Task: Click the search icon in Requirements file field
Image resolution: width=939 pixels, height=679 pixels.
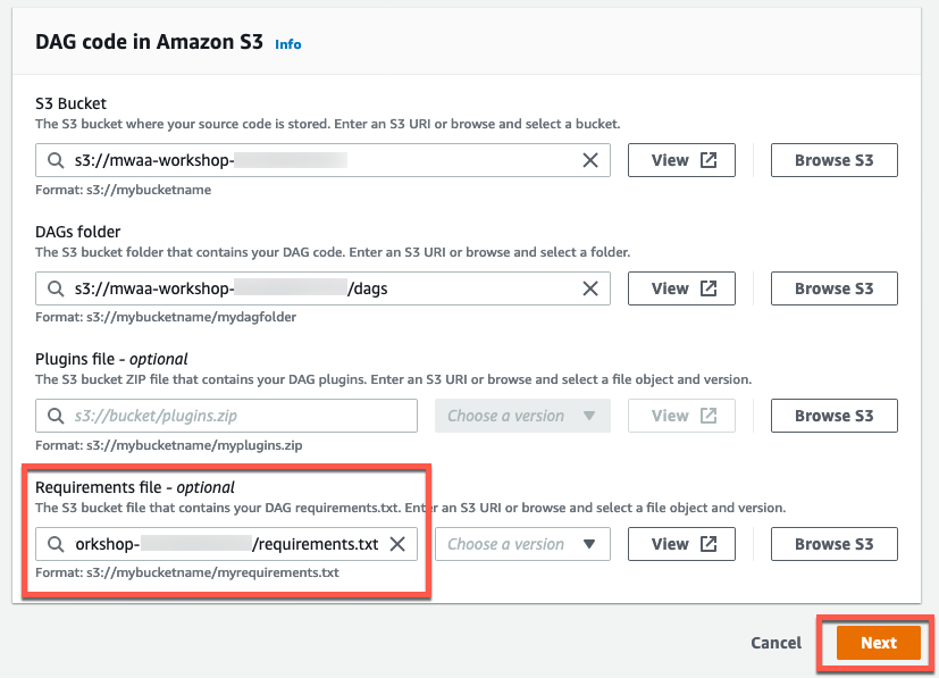Action: click(x=55, y=544)
